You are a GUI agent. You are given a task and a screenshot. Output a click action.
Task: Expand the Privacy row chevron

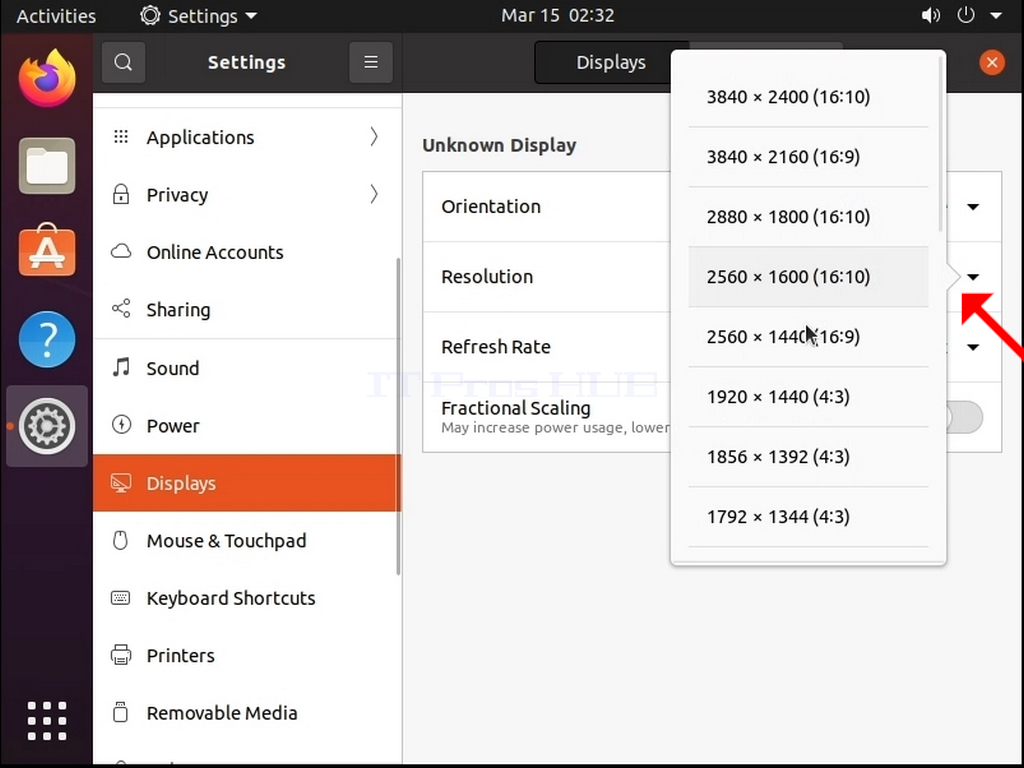click(374, 194)
